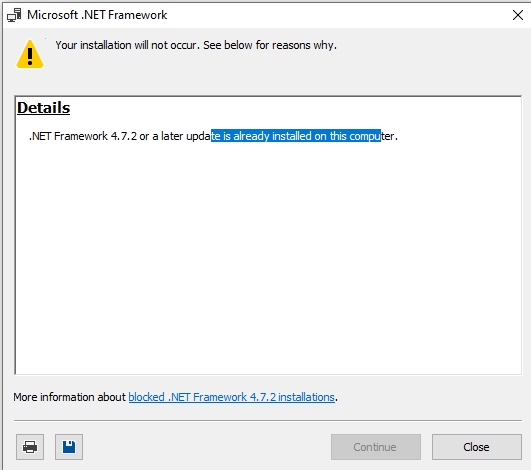Click the 'Your installation will not occur' message
531x470 pixels.
coord(127,45)
